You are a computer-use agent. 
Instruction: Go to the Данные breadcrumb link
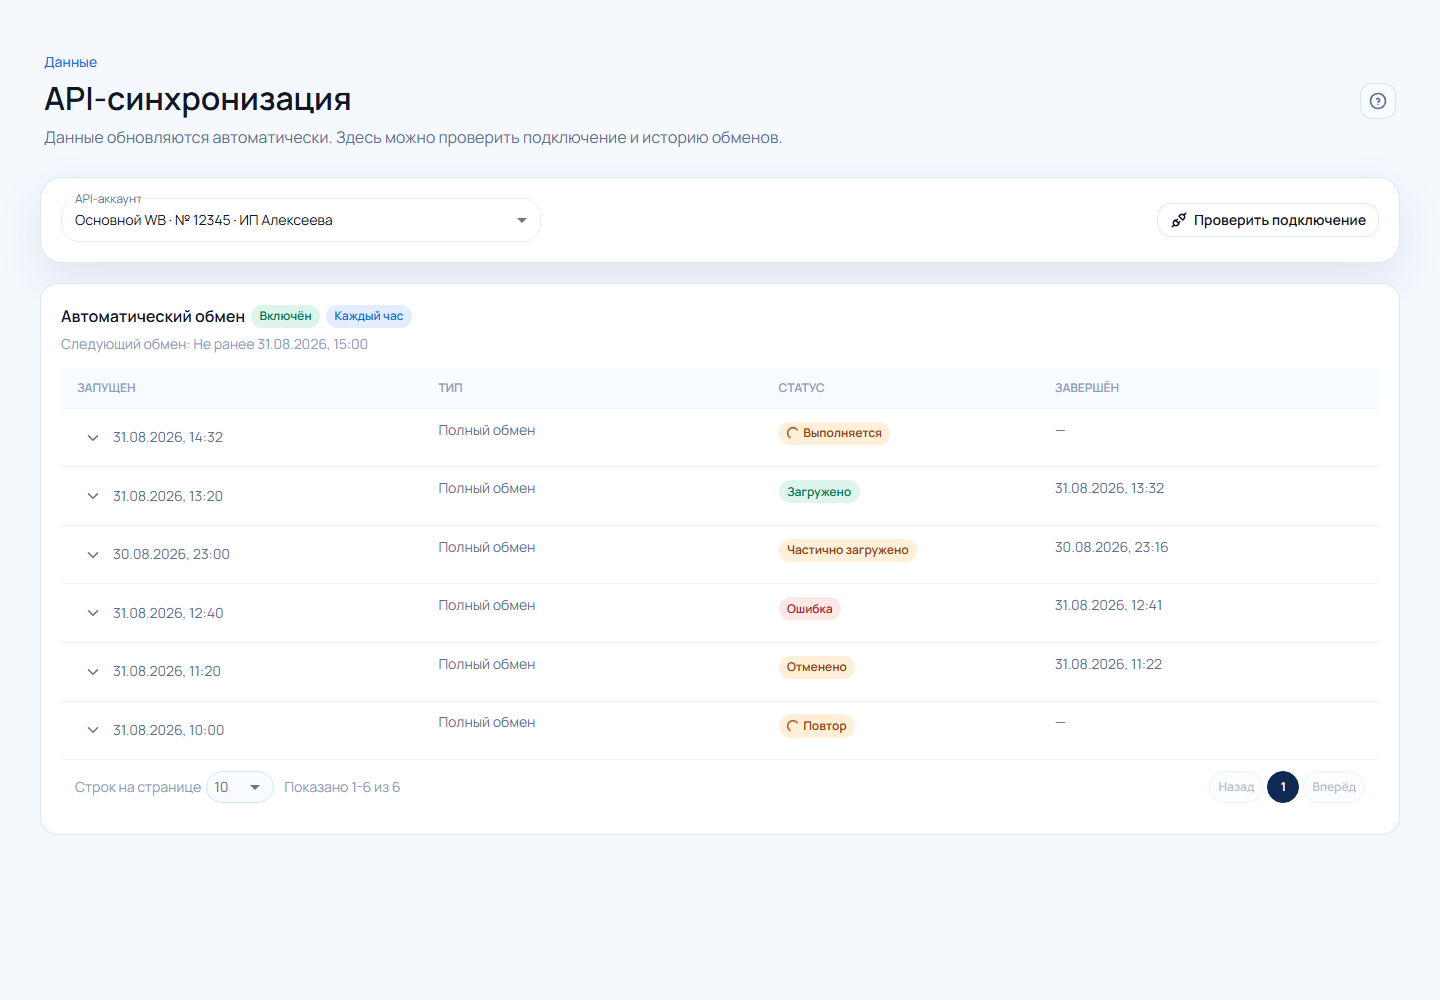(70, 62)
